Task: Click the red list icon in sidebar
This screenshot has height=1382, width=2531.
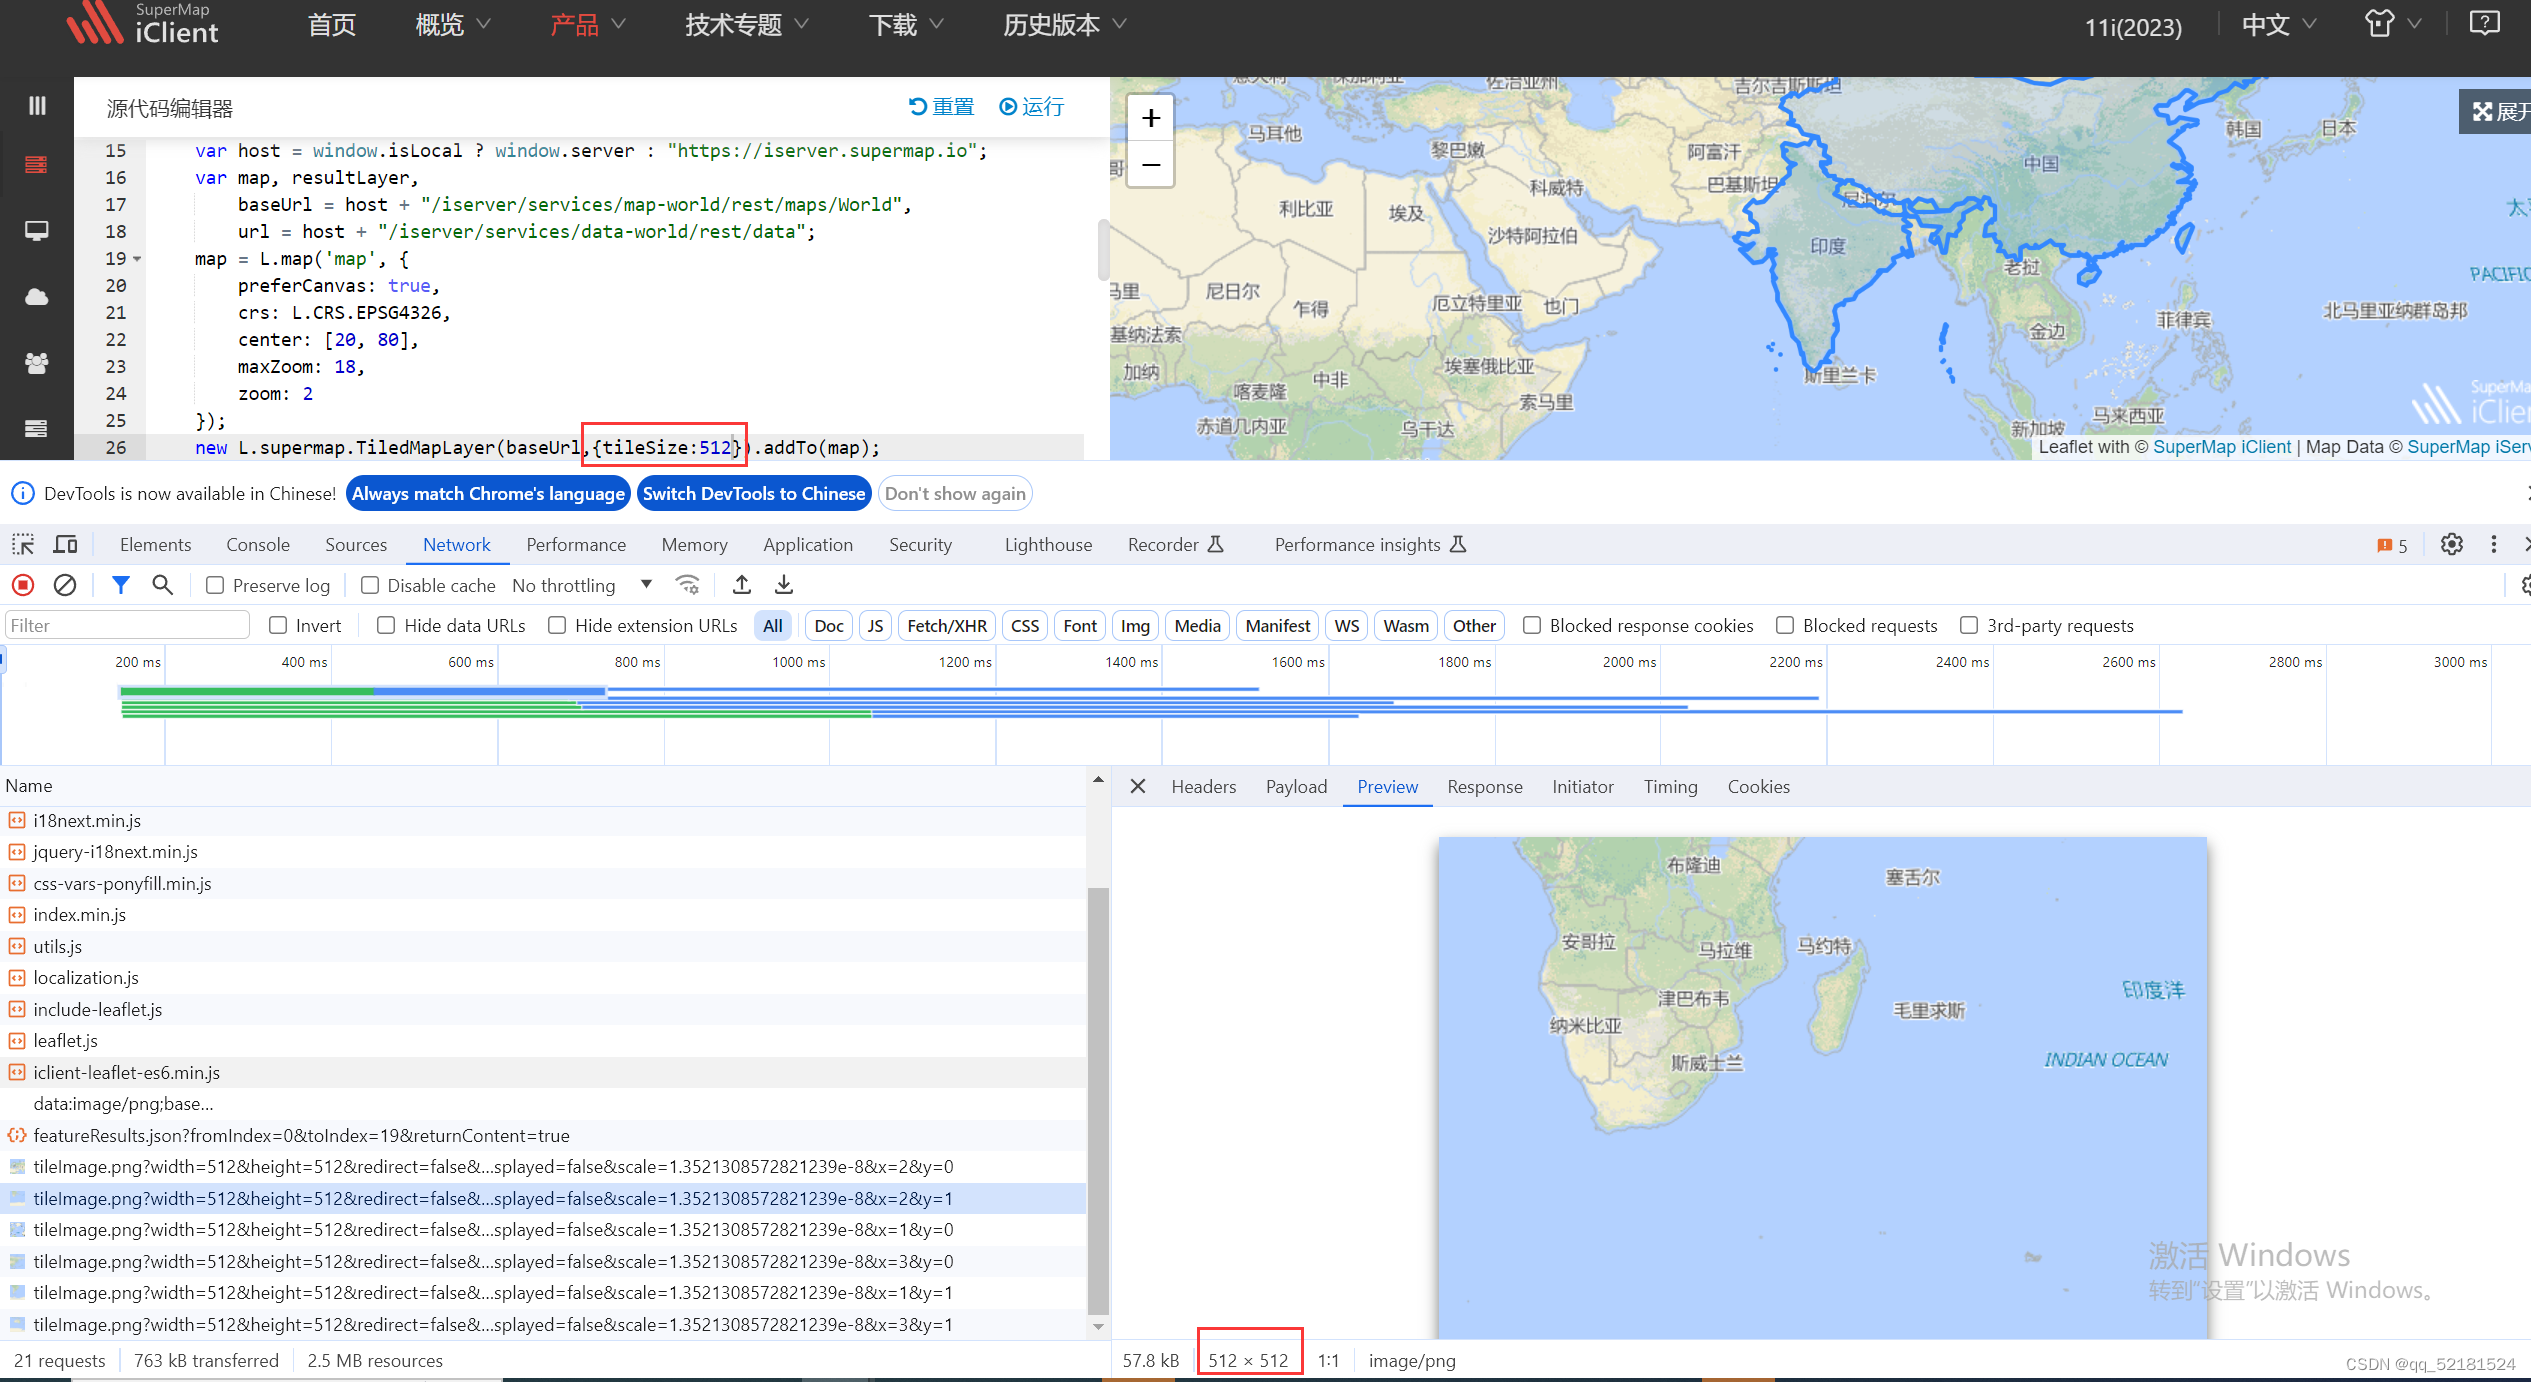Action: (37, 165)
